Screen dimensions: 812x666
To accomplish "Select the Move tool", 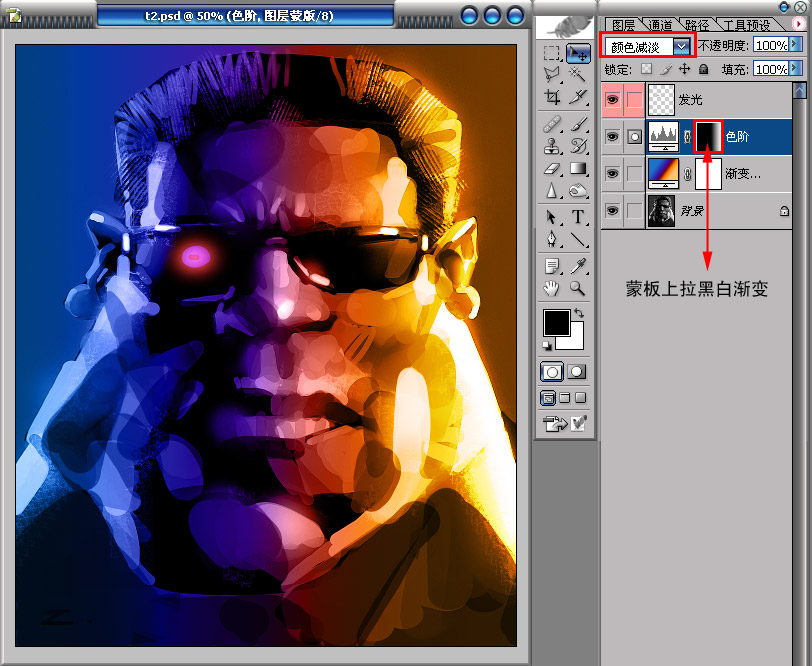I will [578, 54].
